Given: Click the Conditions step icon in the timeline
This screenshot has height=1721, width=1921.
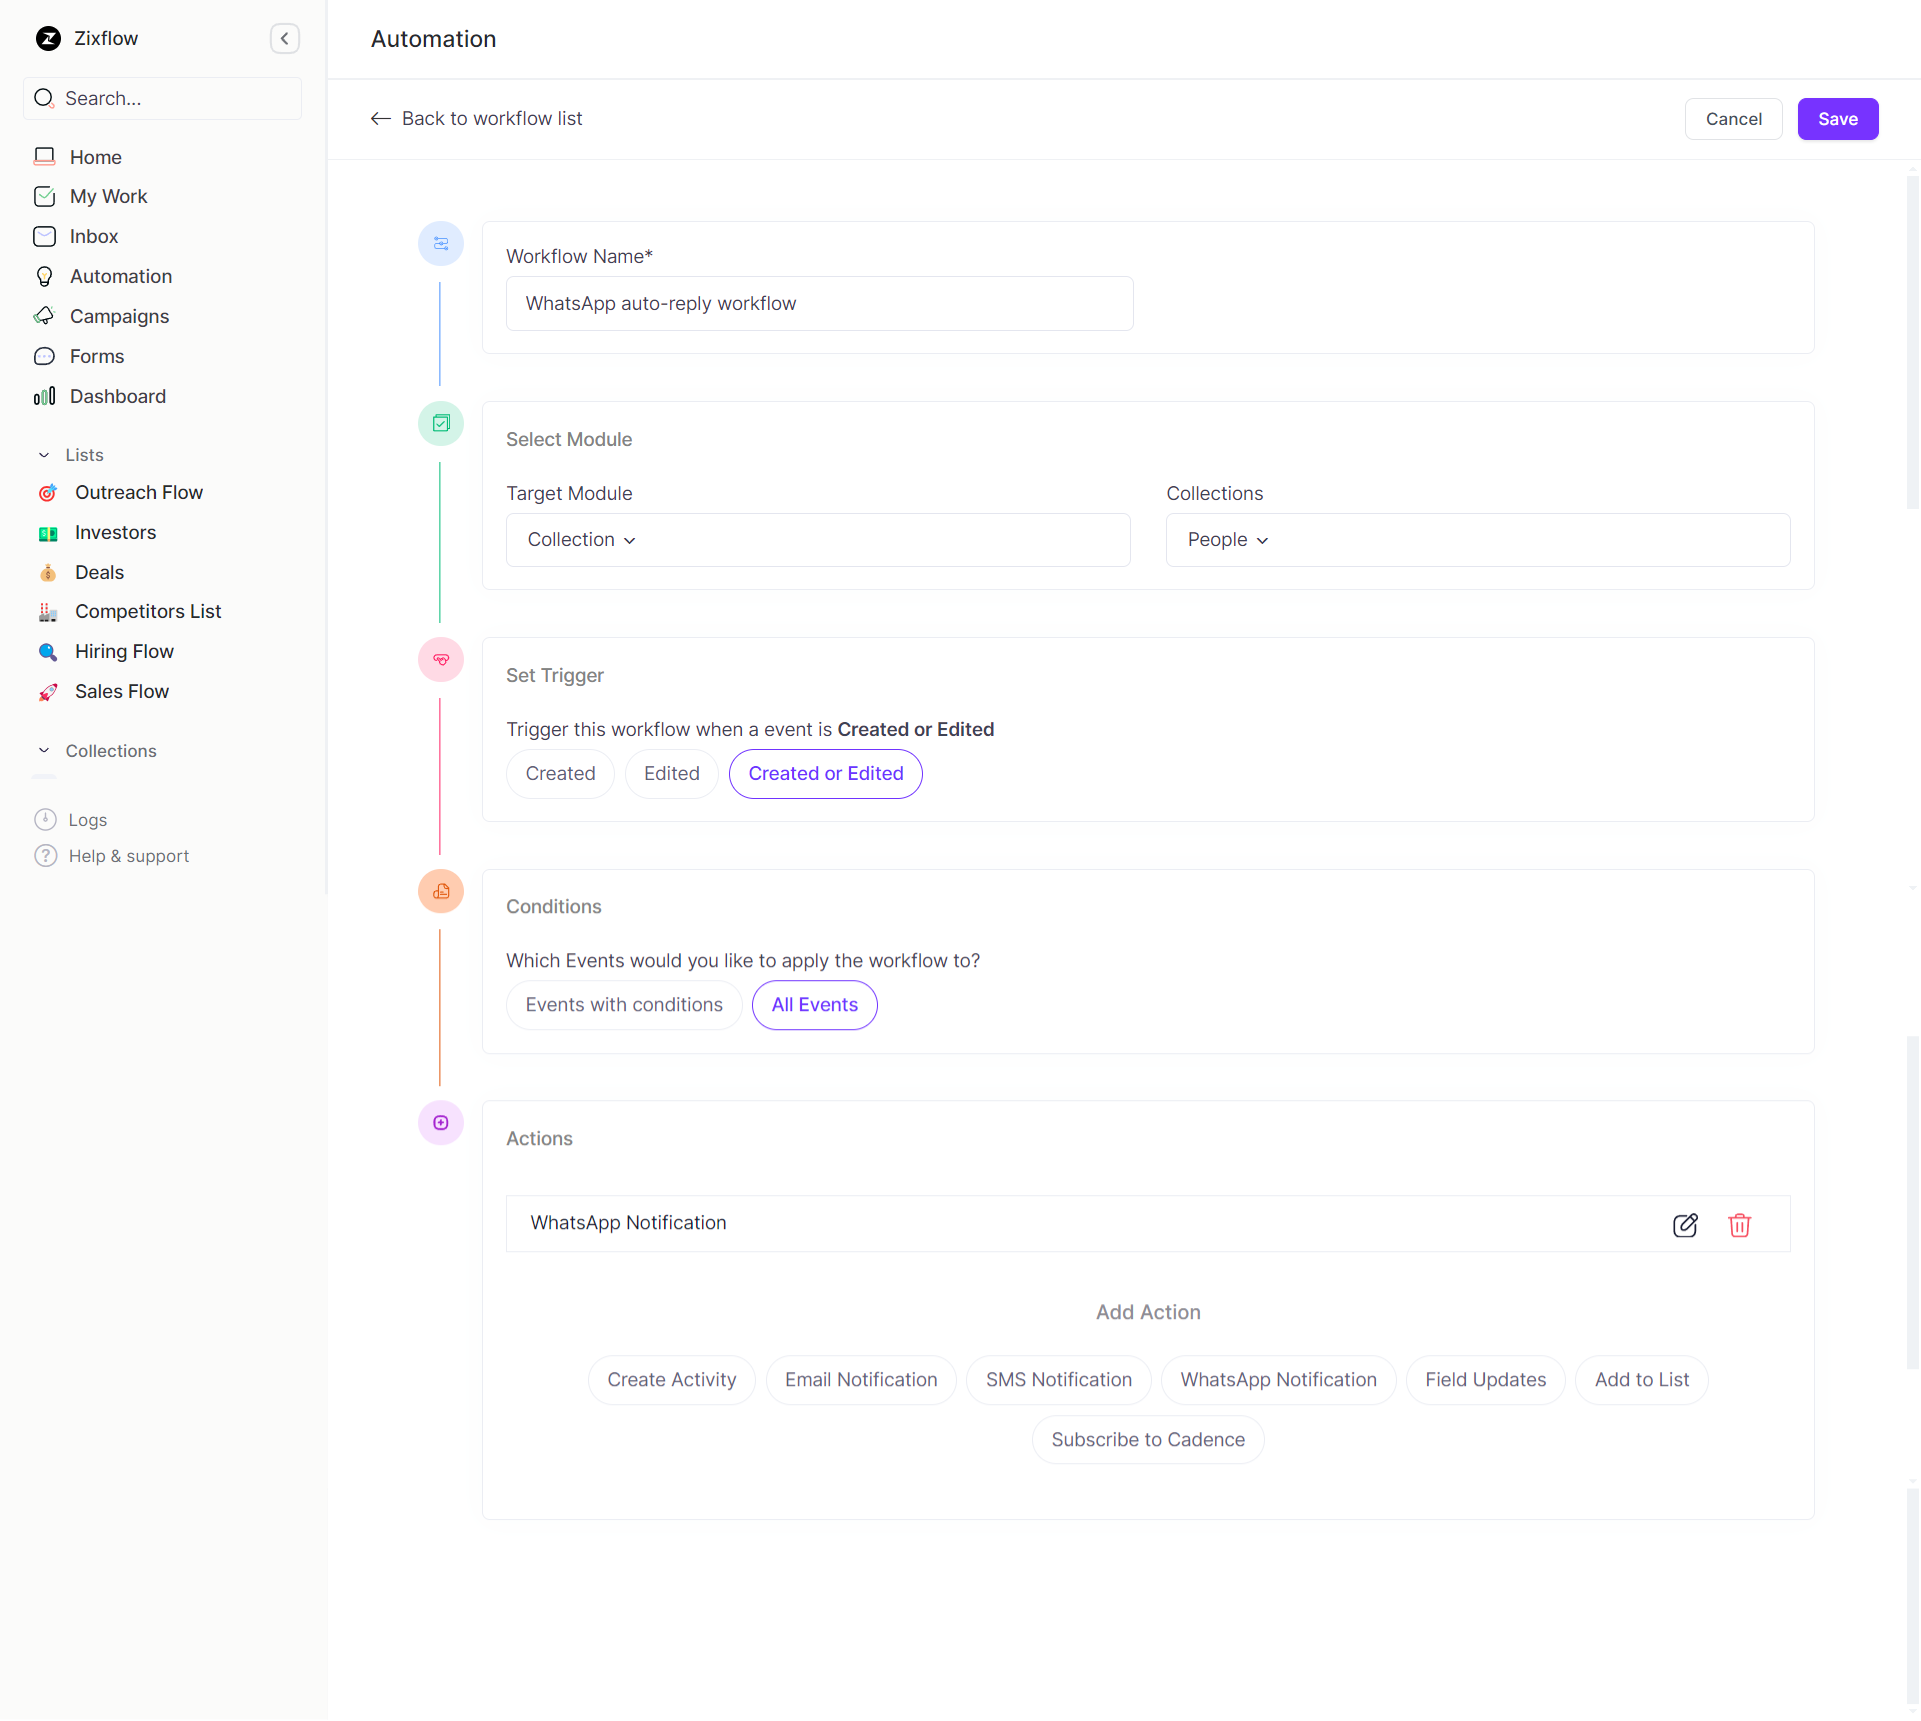Looking at the screenshot, I should (x=441, y=891).
